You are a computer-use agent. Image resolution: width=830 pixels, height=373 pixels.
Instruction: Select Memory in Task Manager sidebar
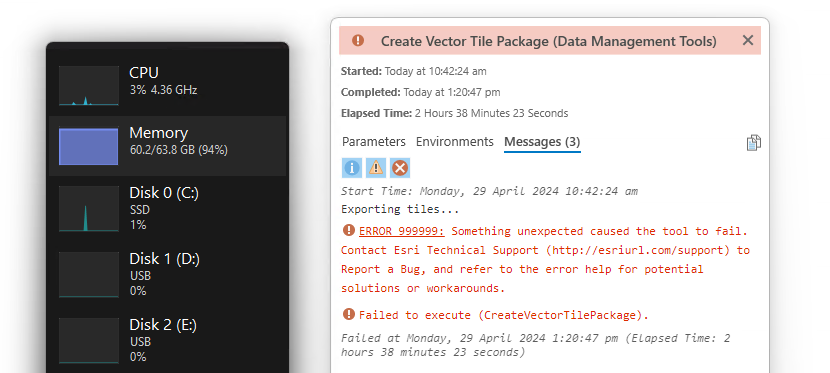[x=167, y=146]
